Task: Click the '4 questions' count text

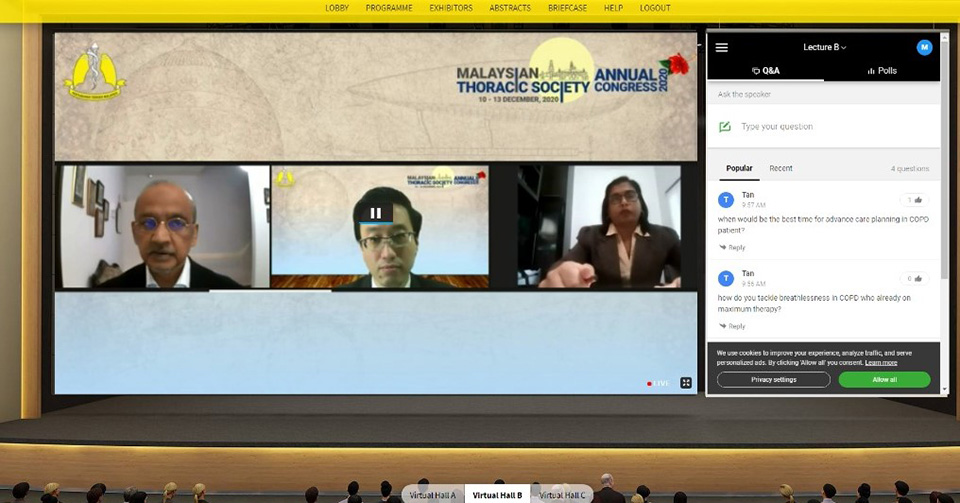Action: click(910, 169)
